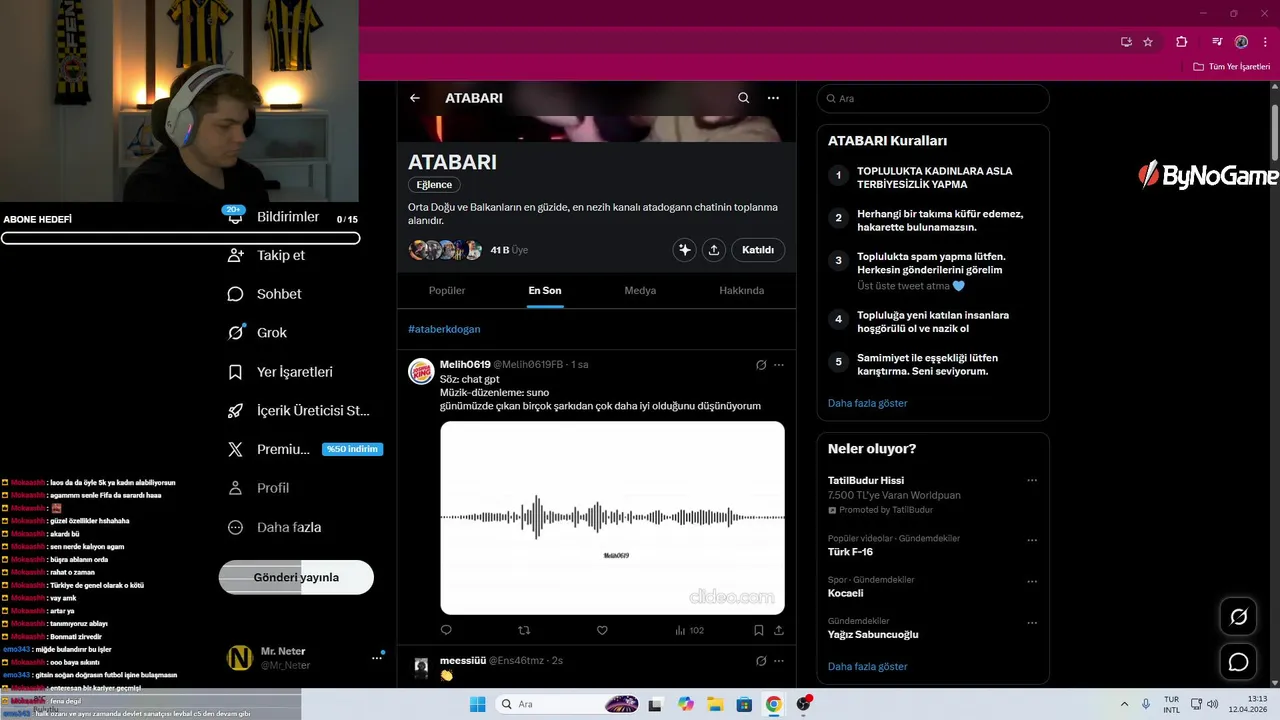Open meessiüü profile name
The height and width of the screenshot is (720, 1280).
point(463,660)
